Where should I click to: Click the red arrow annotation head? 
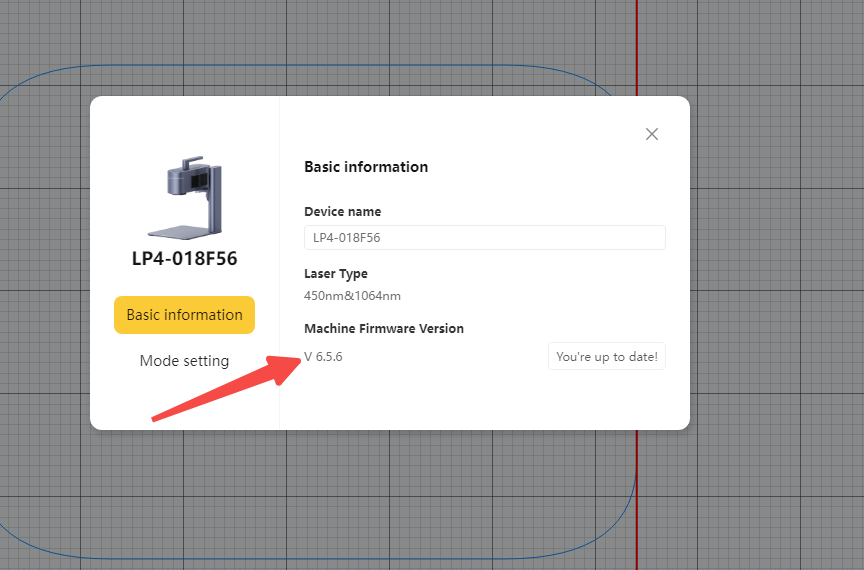pos(284,368)
